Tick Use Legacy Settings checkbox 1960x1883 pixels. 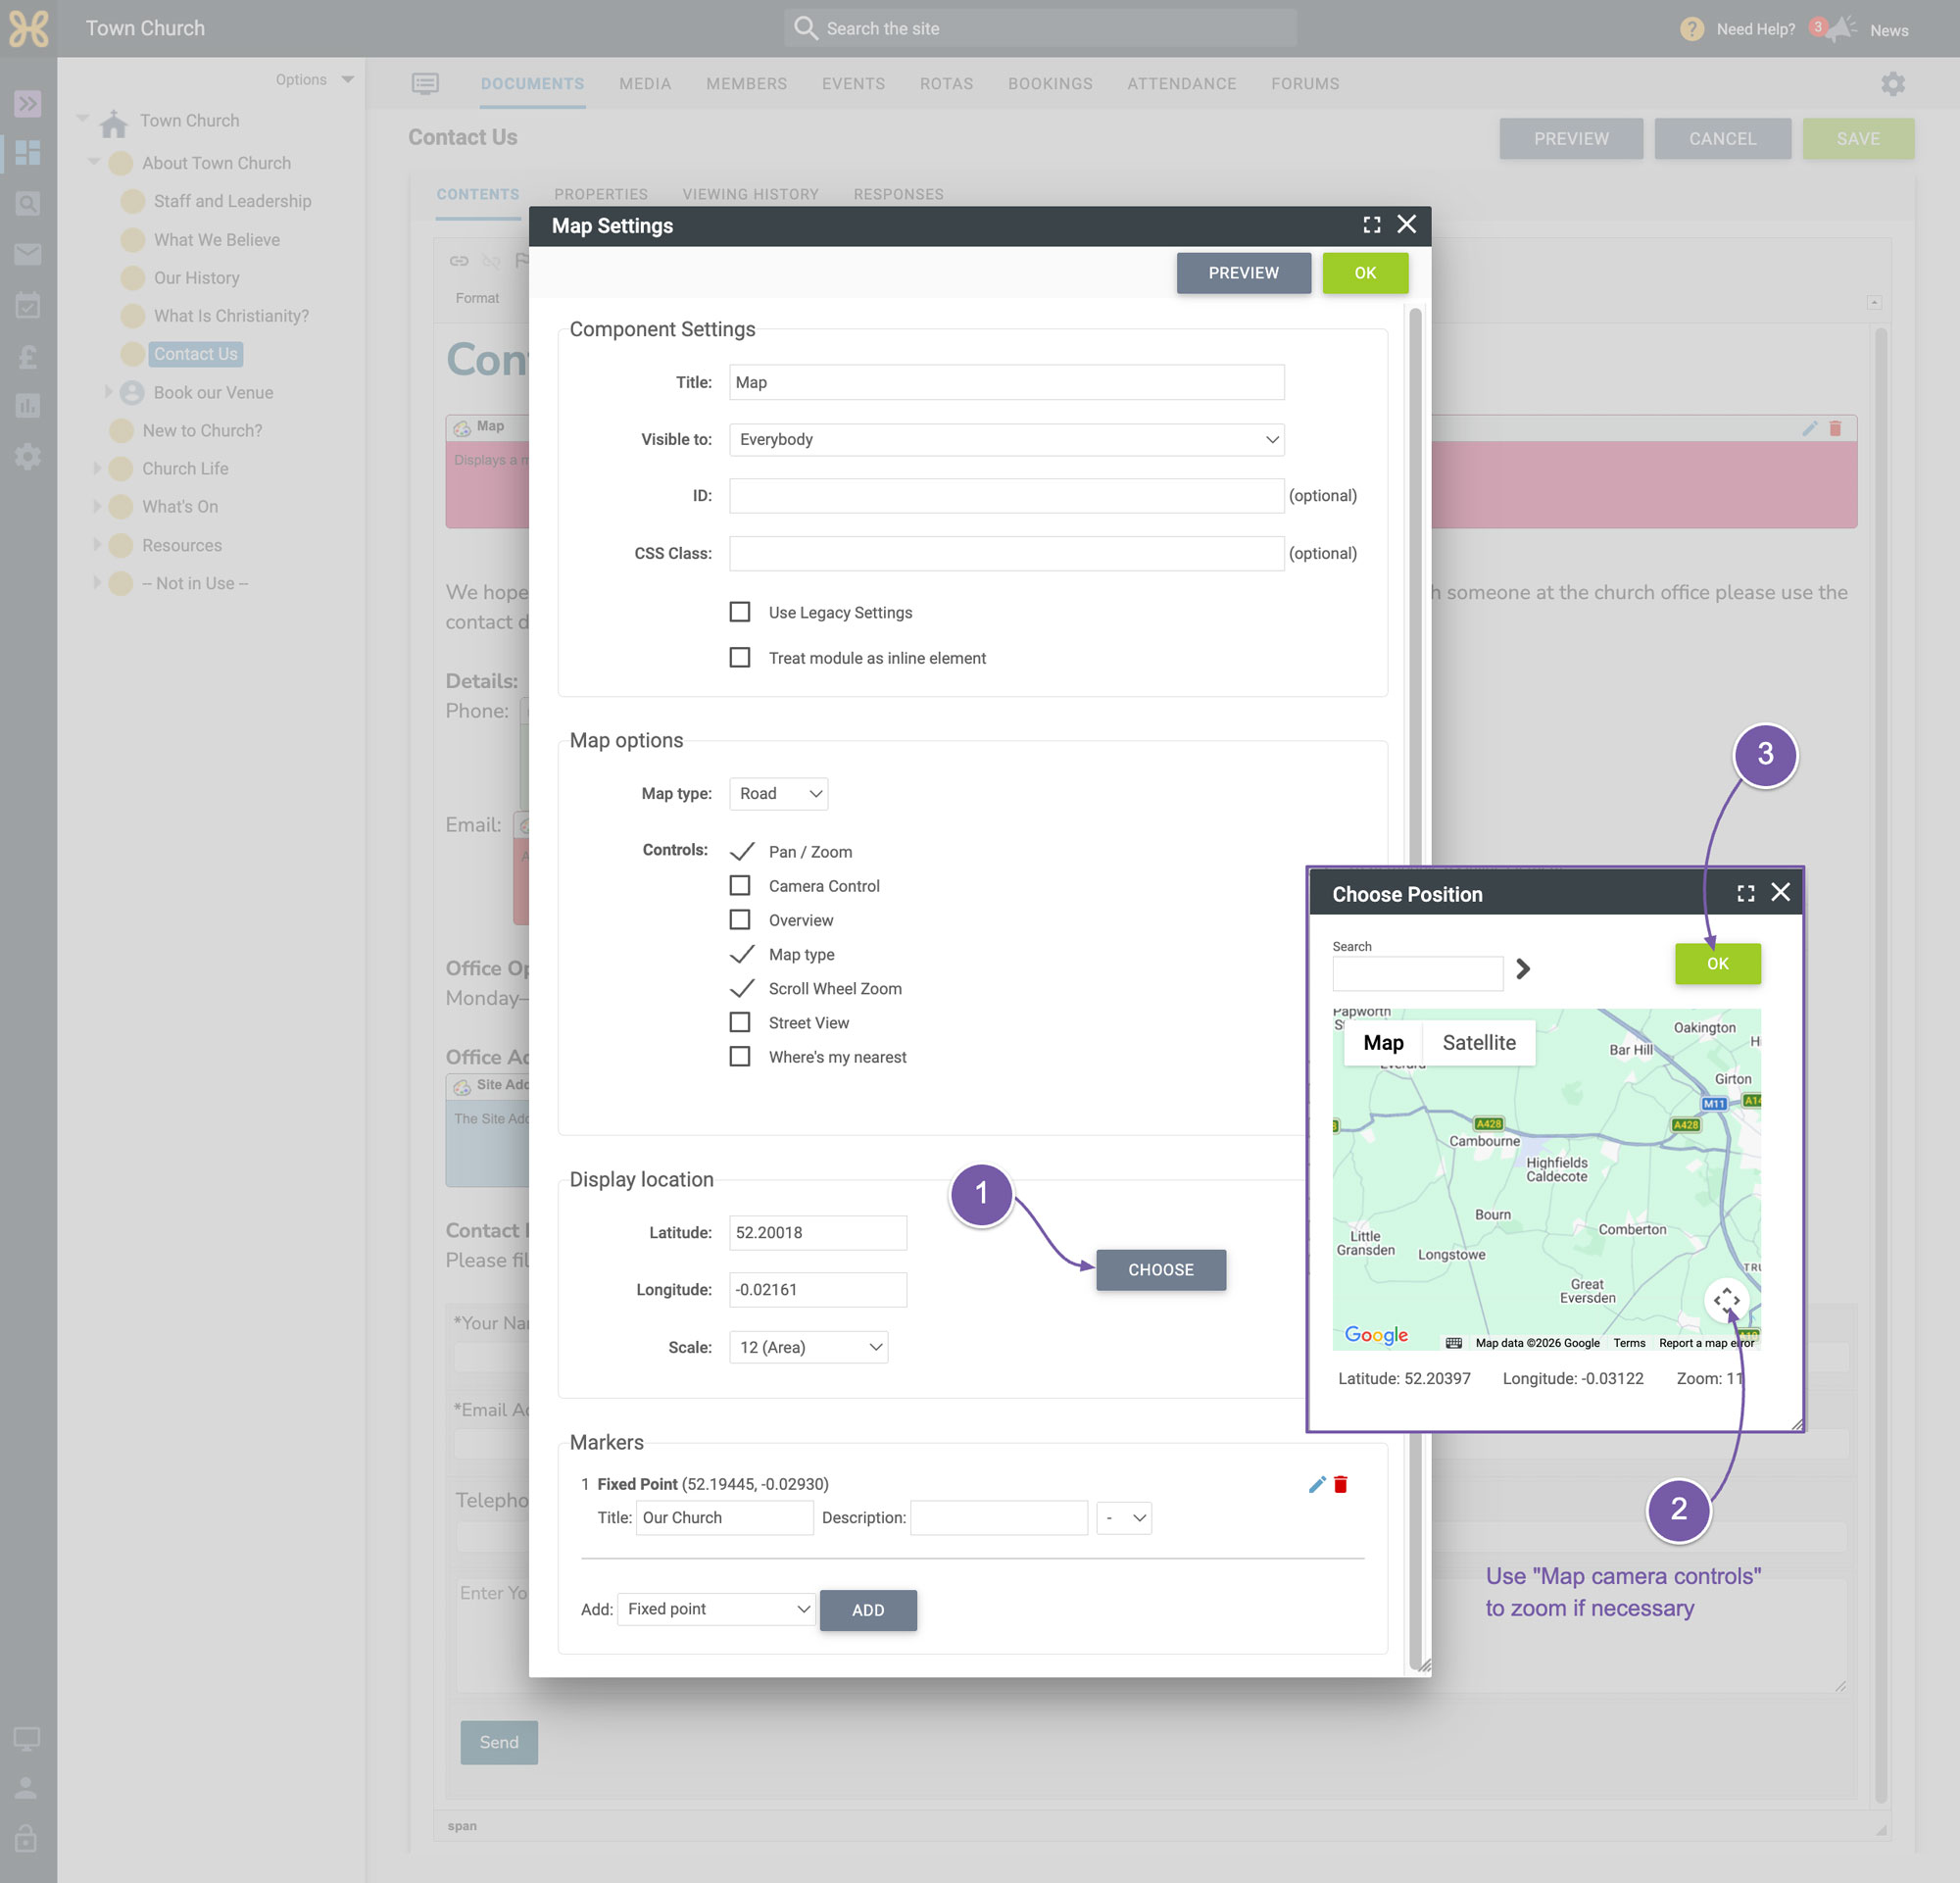click(740, 612)
